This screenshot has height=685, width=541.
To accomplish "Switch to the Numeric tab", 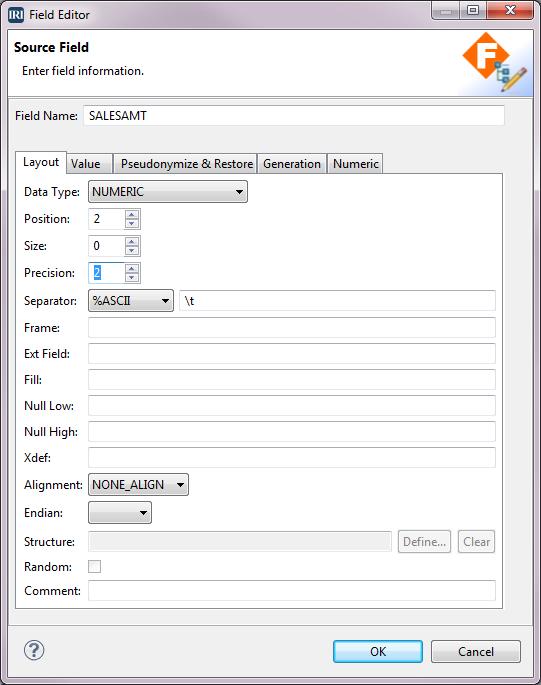I will tap(355, 164).
